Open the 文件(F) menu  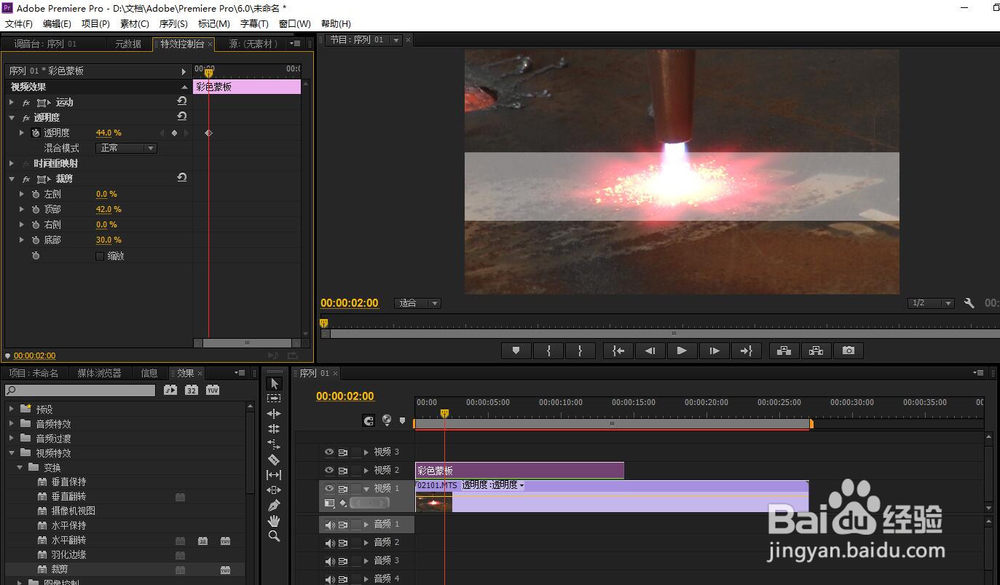coord(18,24)
